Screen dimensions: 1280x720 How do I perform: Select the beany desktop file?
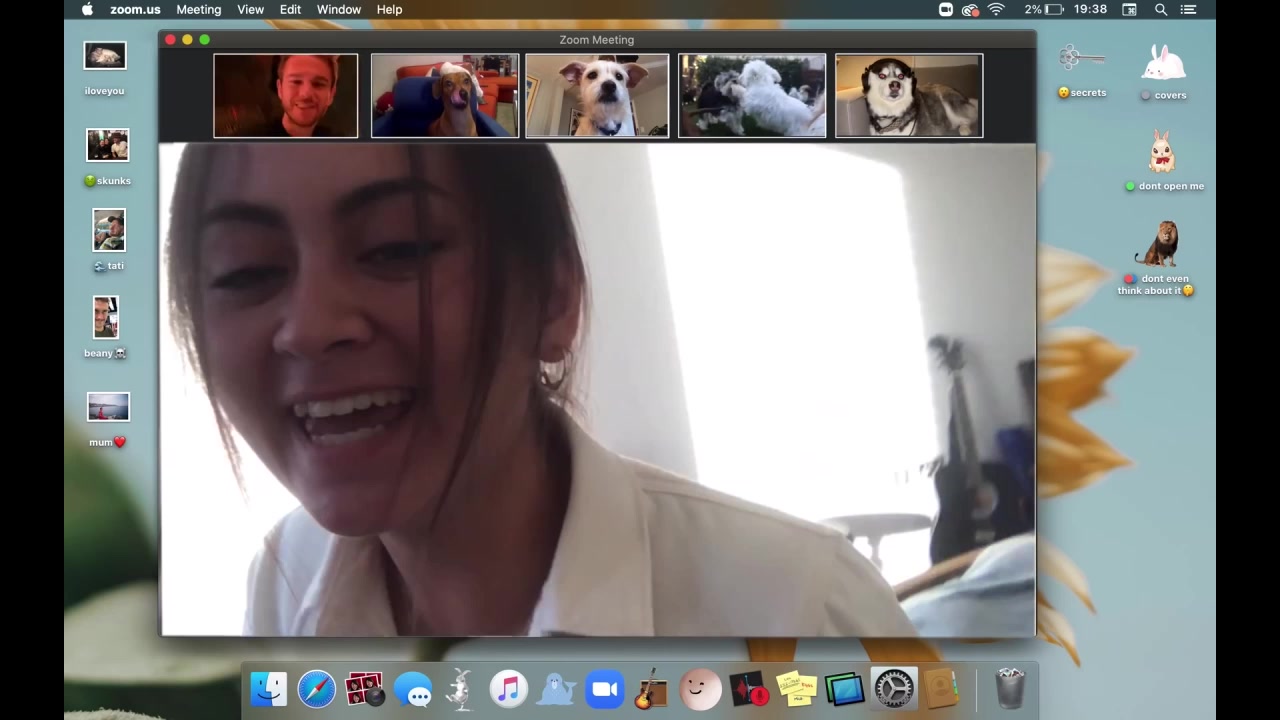105,326
